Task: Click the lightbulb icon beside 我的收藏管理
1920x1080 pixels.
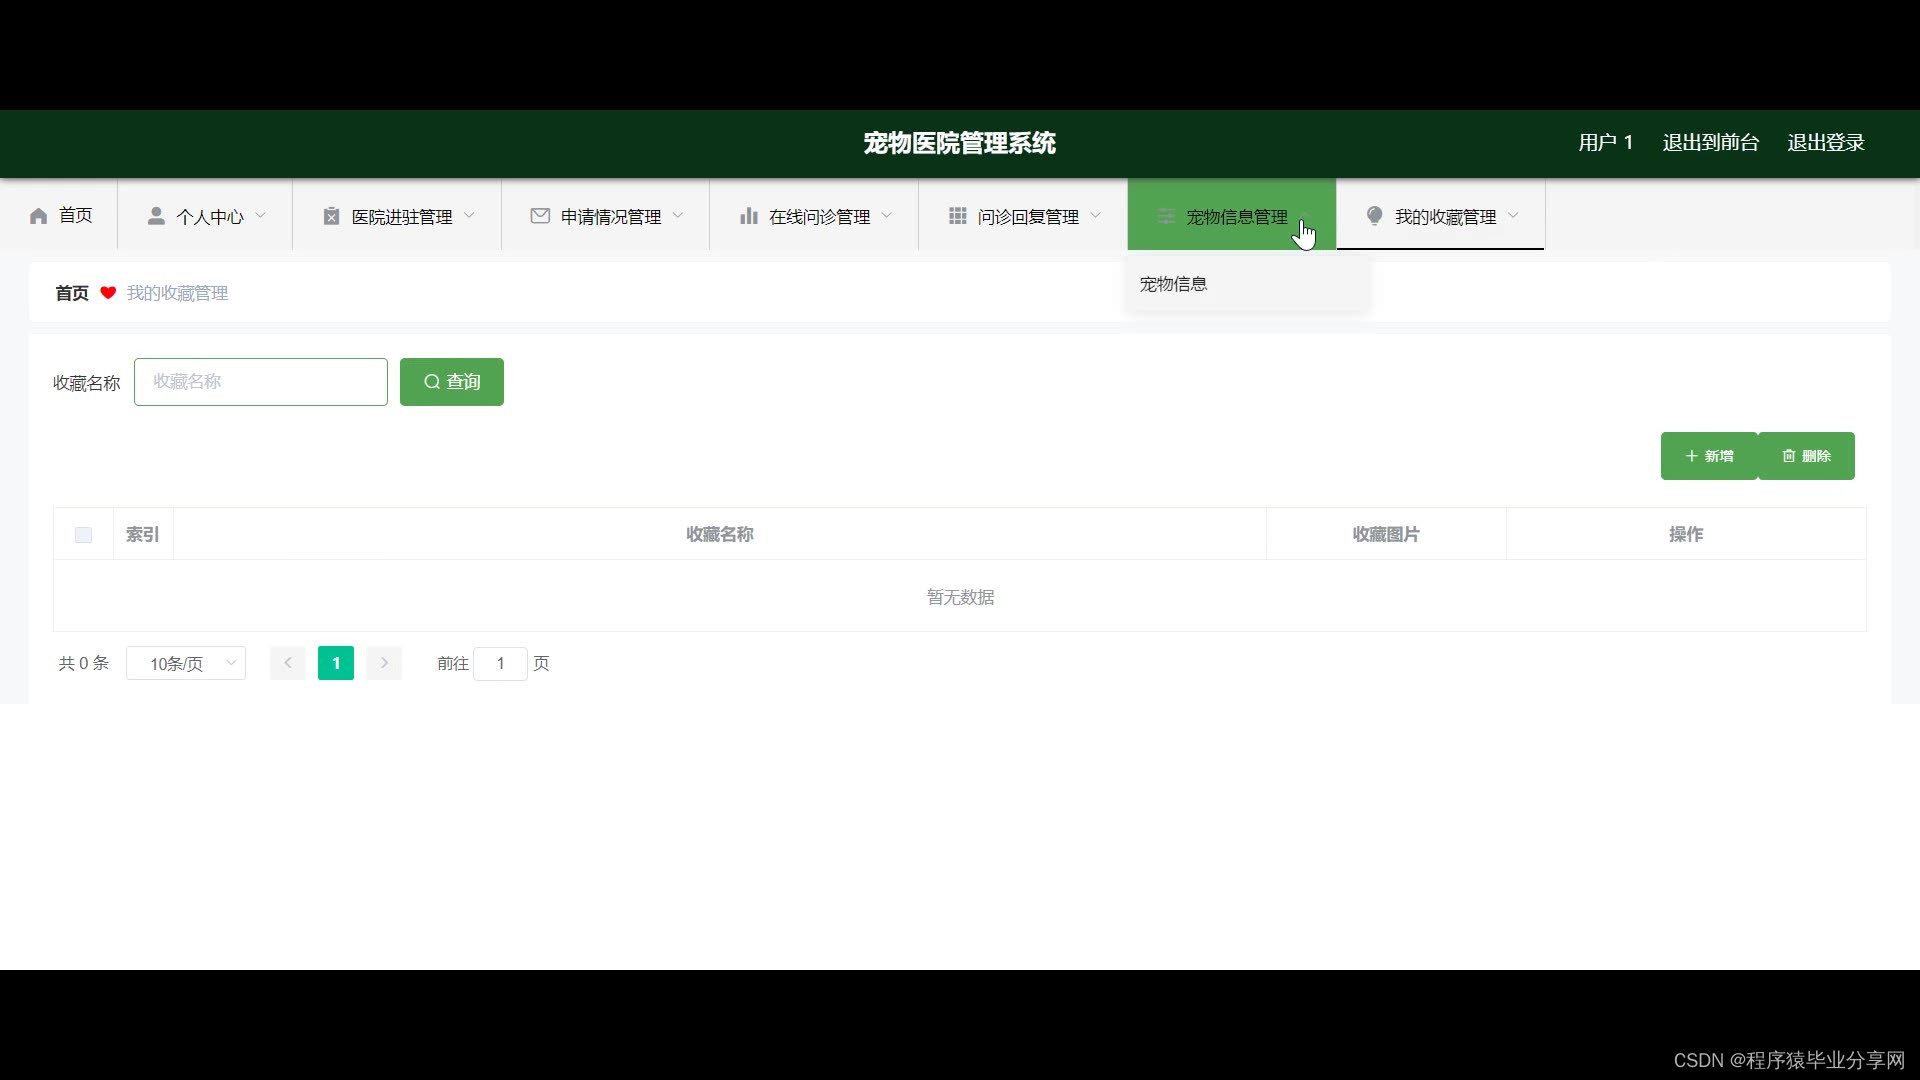Action: (1374, 216)
